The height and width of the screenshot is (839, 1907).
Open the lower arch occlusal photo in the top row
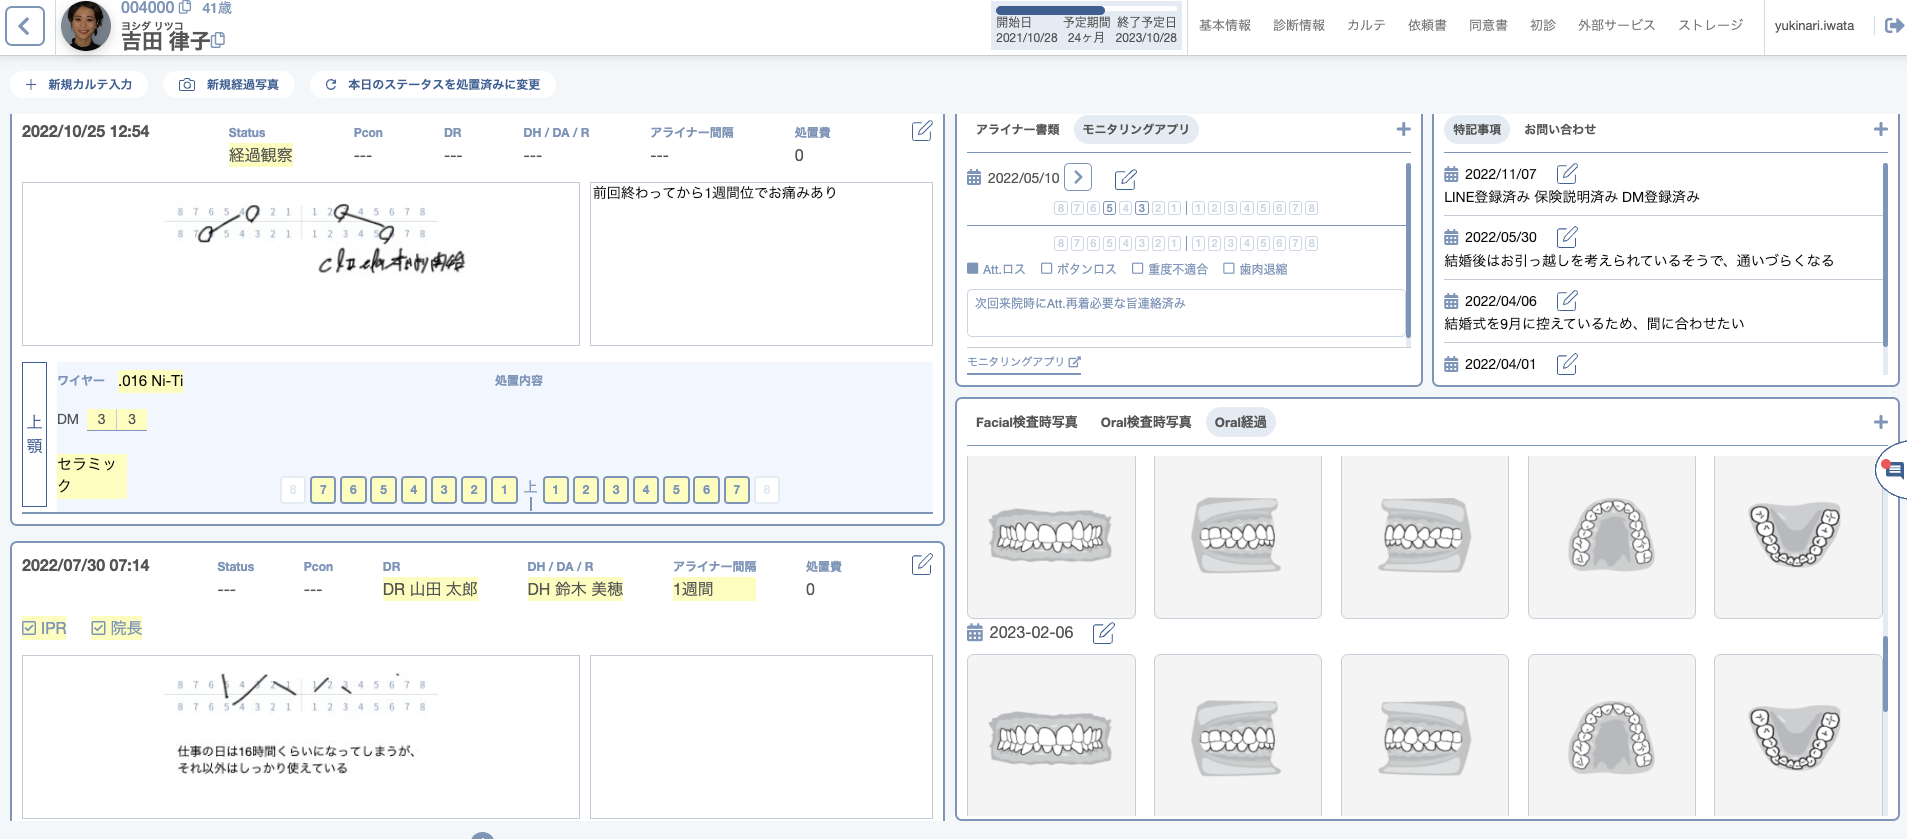click(1797, 537)
